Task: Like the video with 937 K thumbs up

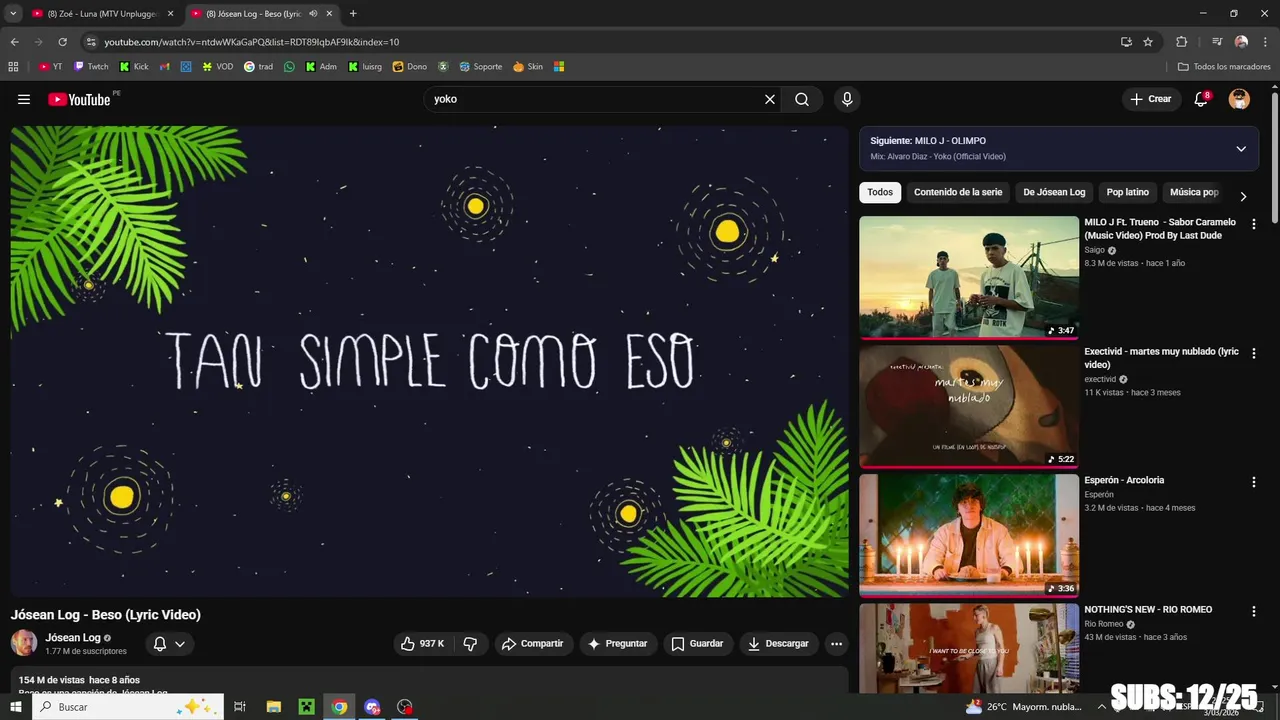Action: point(422,644)
